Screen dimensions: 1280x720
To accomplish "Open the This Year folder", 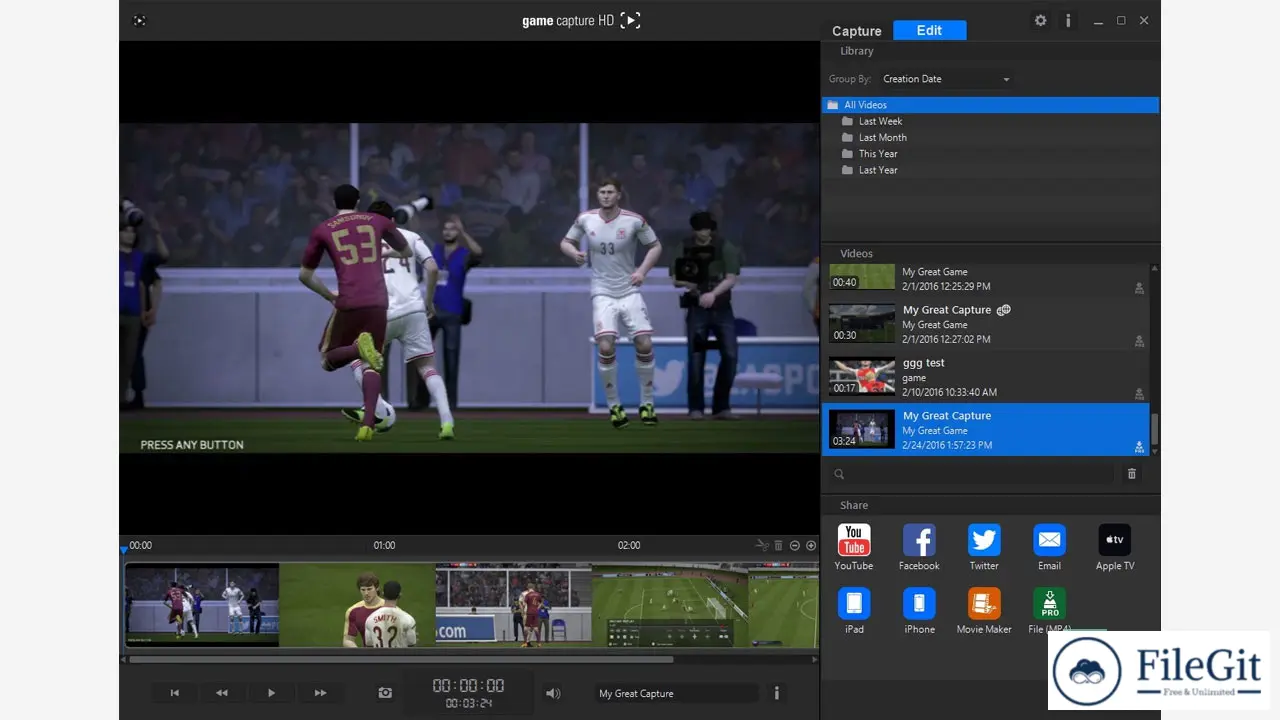I will pos(878,153).
